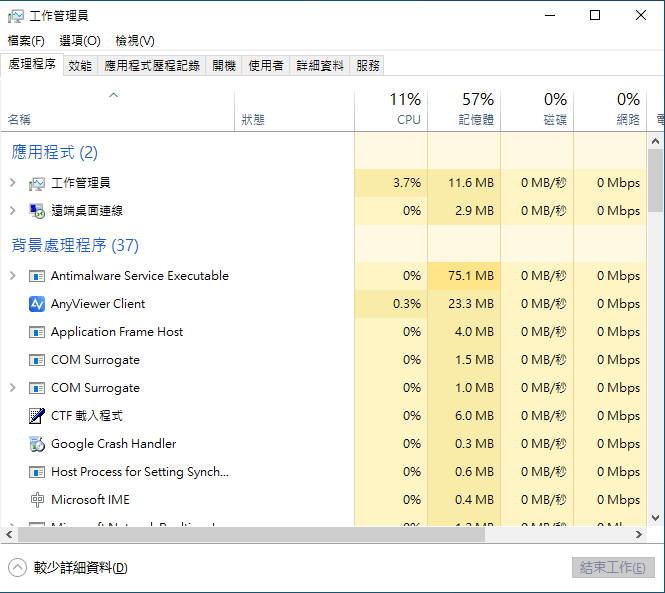Select the 處理程序 tab
Screen dimensions: 665x593
click(32, 64)
